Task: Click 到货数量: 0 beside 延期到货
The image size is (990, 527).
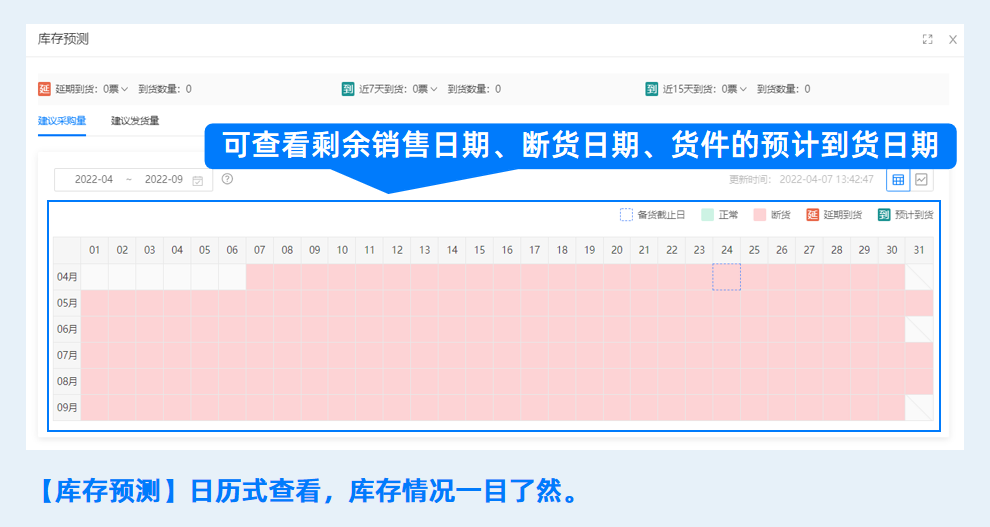Action: (x=165, y=89)
